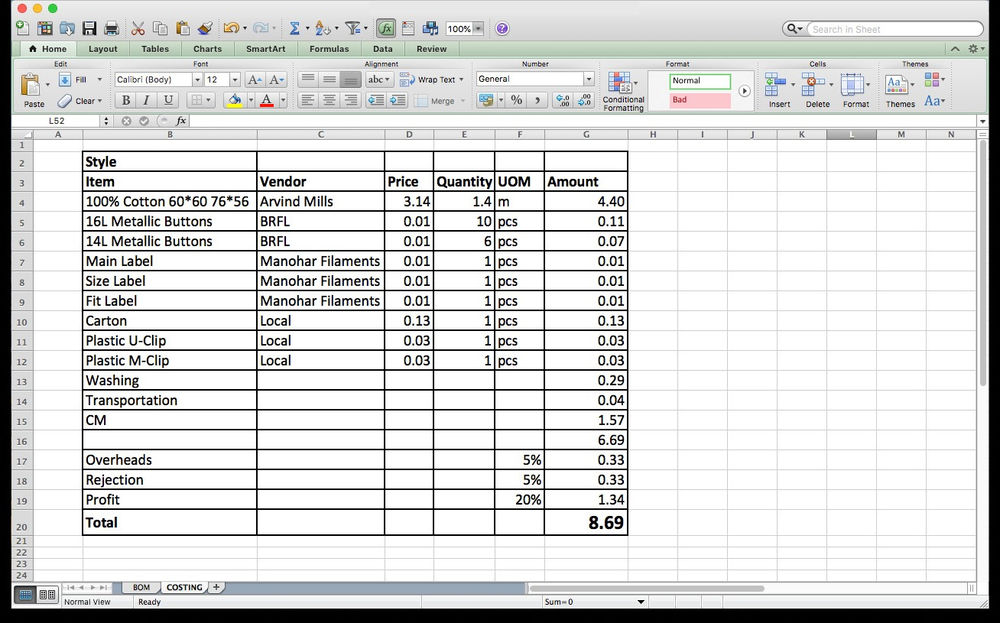Click the percent style icon
The image size is (1000, 623).
coord(516,100)
